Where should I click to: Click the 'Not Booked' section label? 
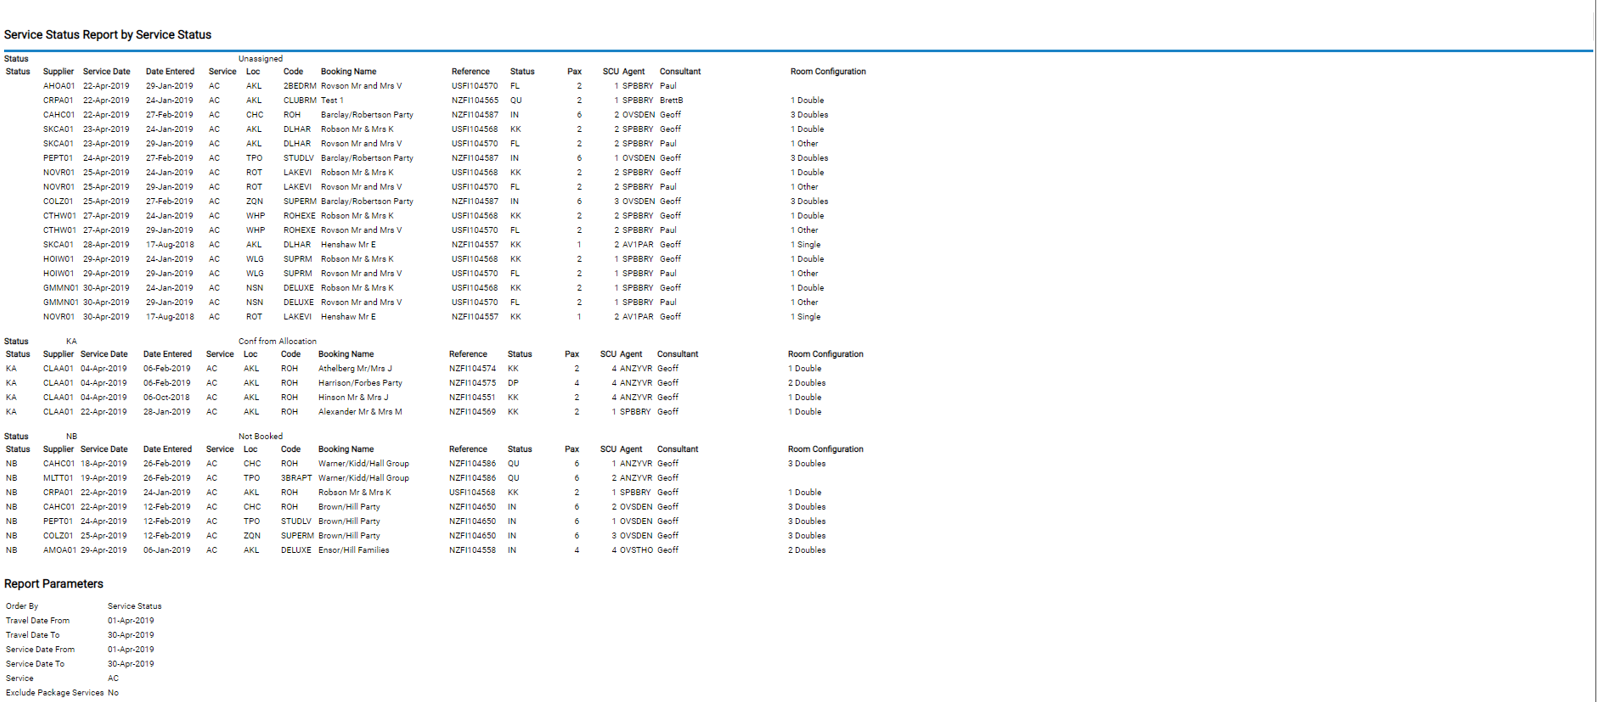[x=260, y=436]
